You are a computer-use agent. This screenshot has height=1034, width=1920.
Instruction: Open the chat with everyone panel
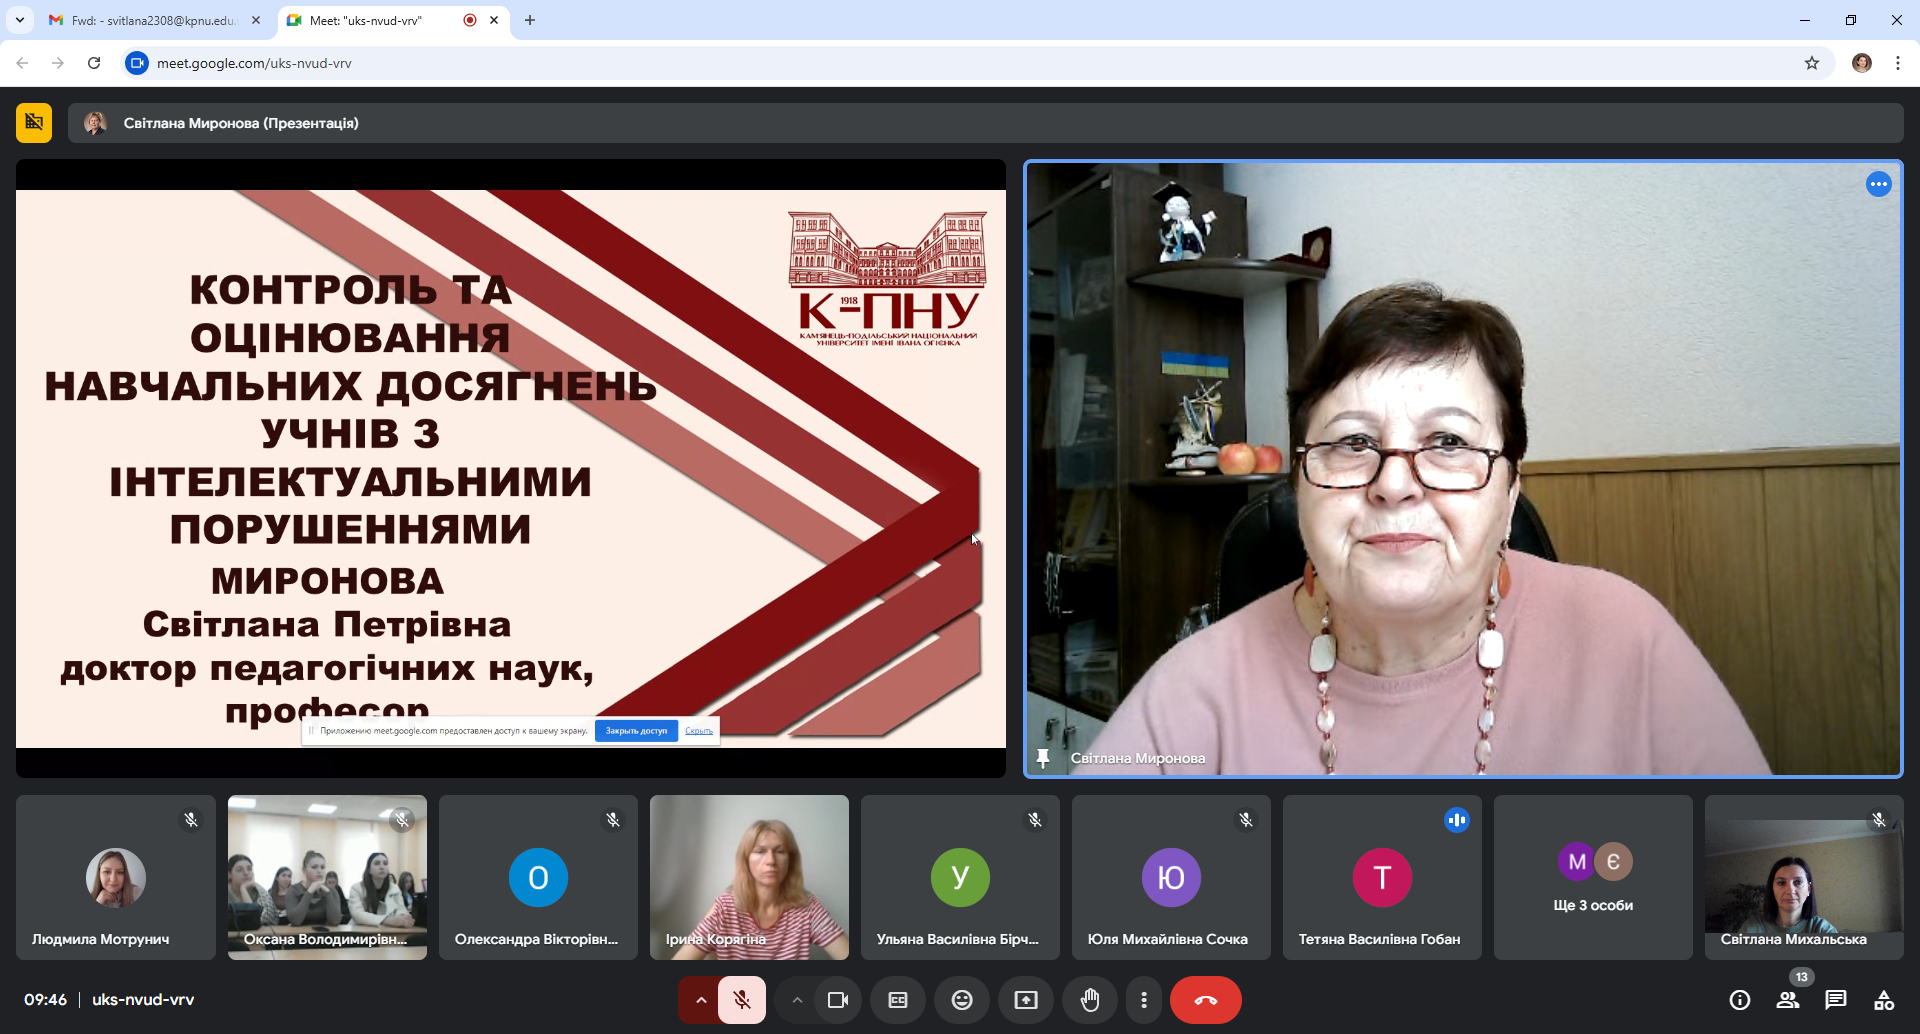click(x=1836, y=1000)
